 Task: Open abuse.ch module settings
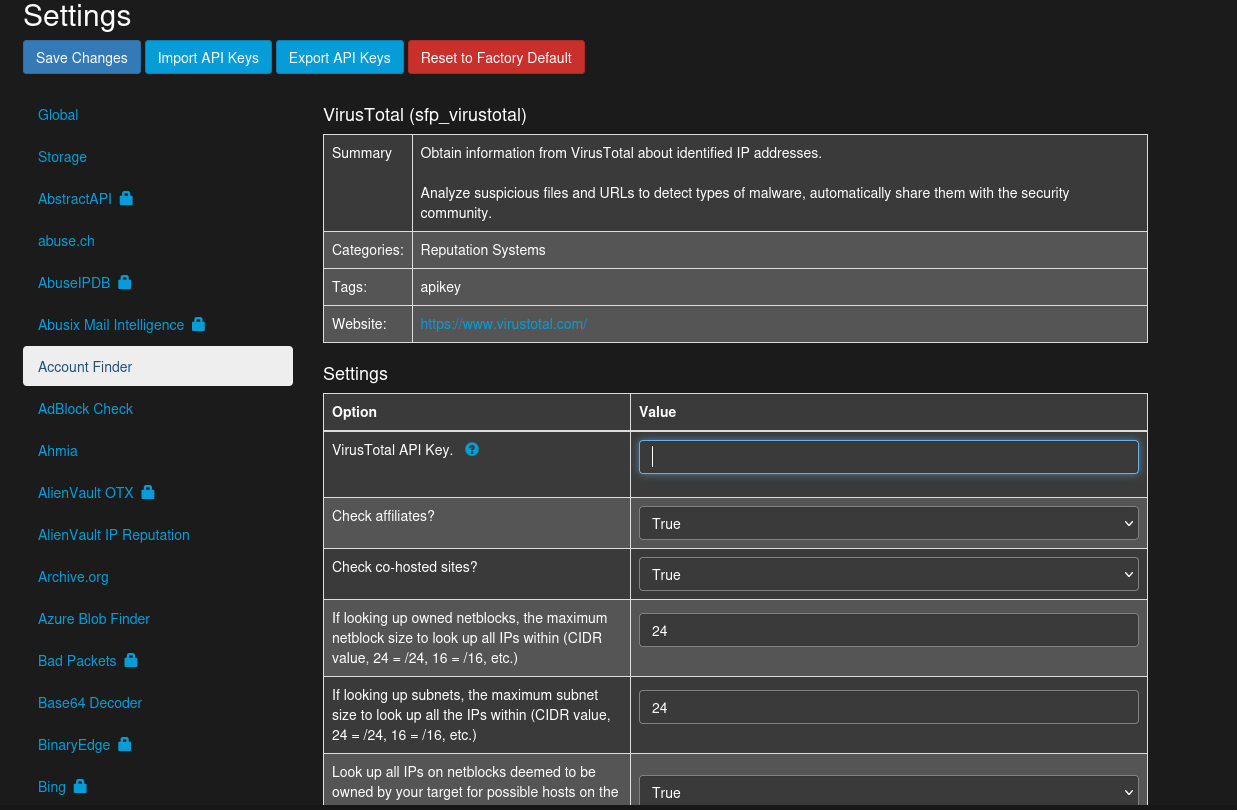point(66,241)
